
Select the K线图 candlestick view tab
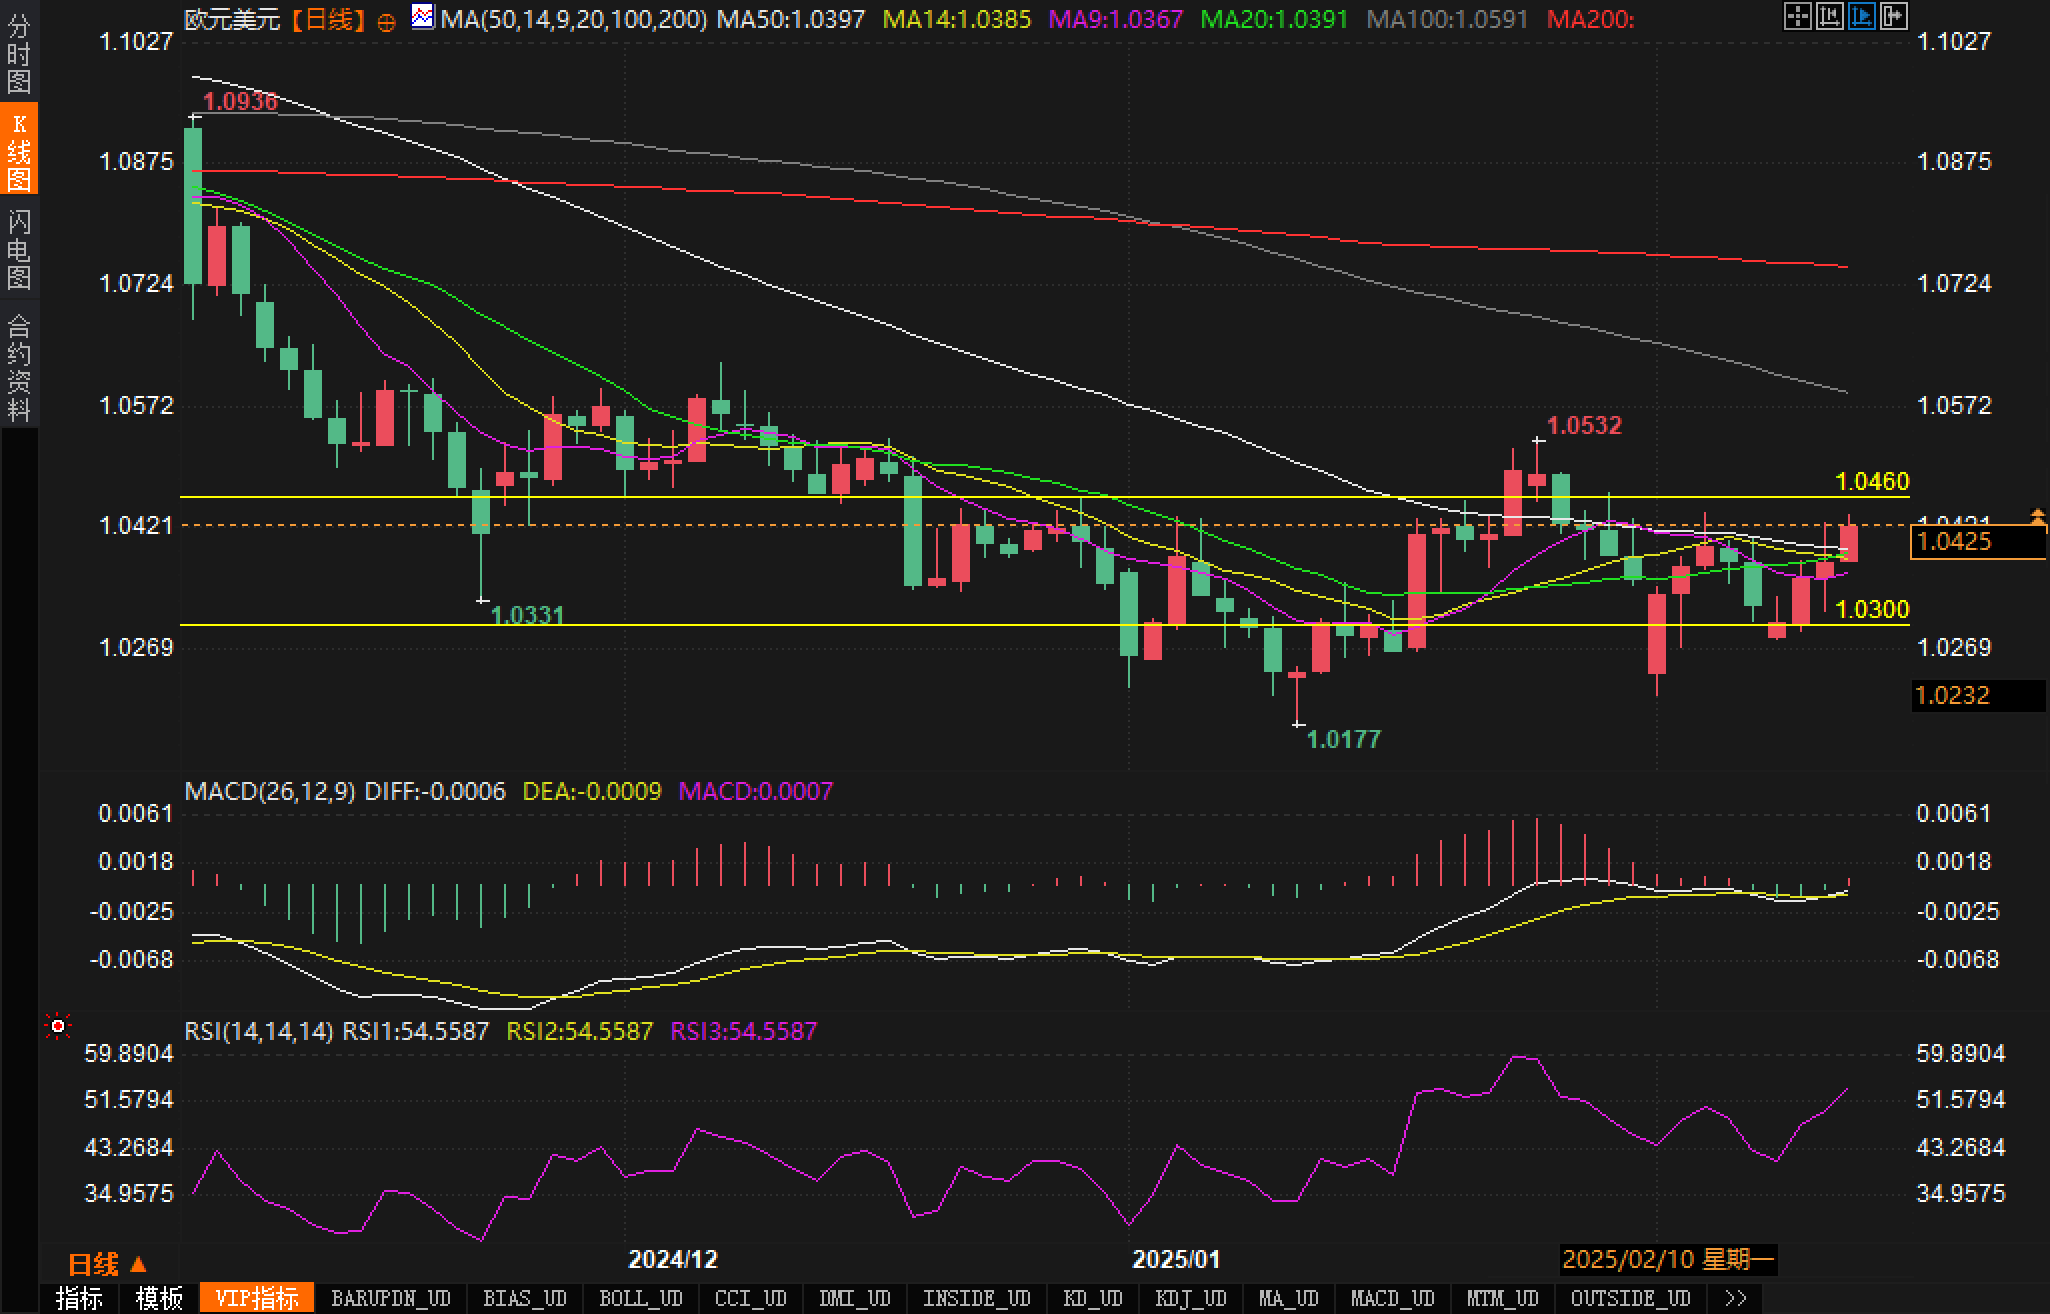[19, 150]
